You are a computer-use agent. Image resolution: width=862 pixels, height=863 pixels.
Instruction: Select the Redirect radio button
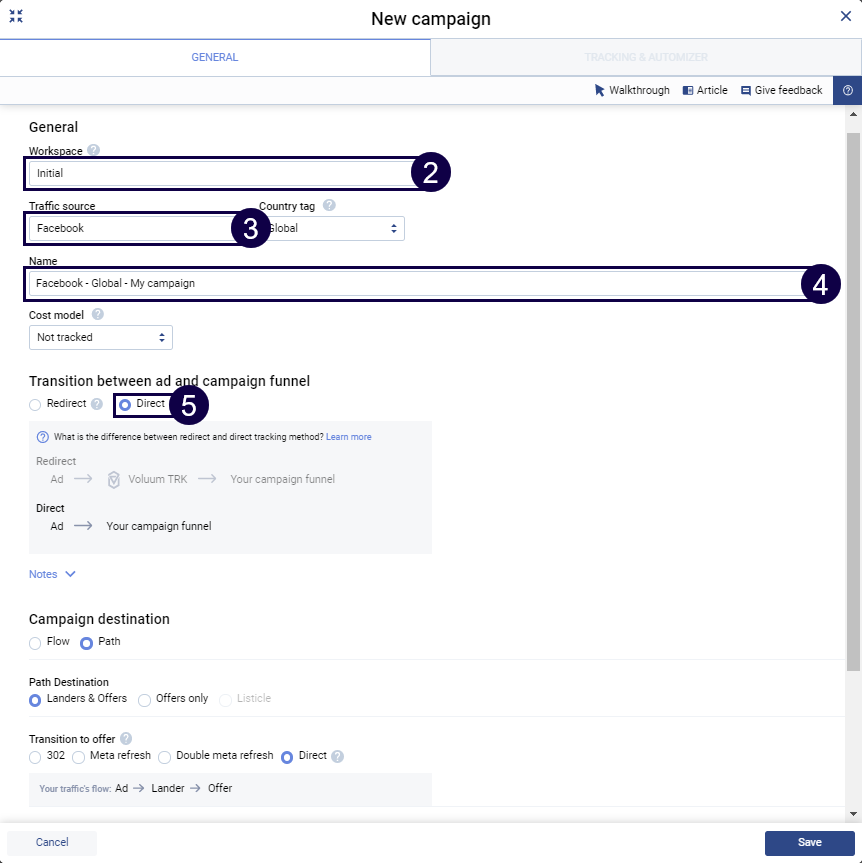pos(36,404)
